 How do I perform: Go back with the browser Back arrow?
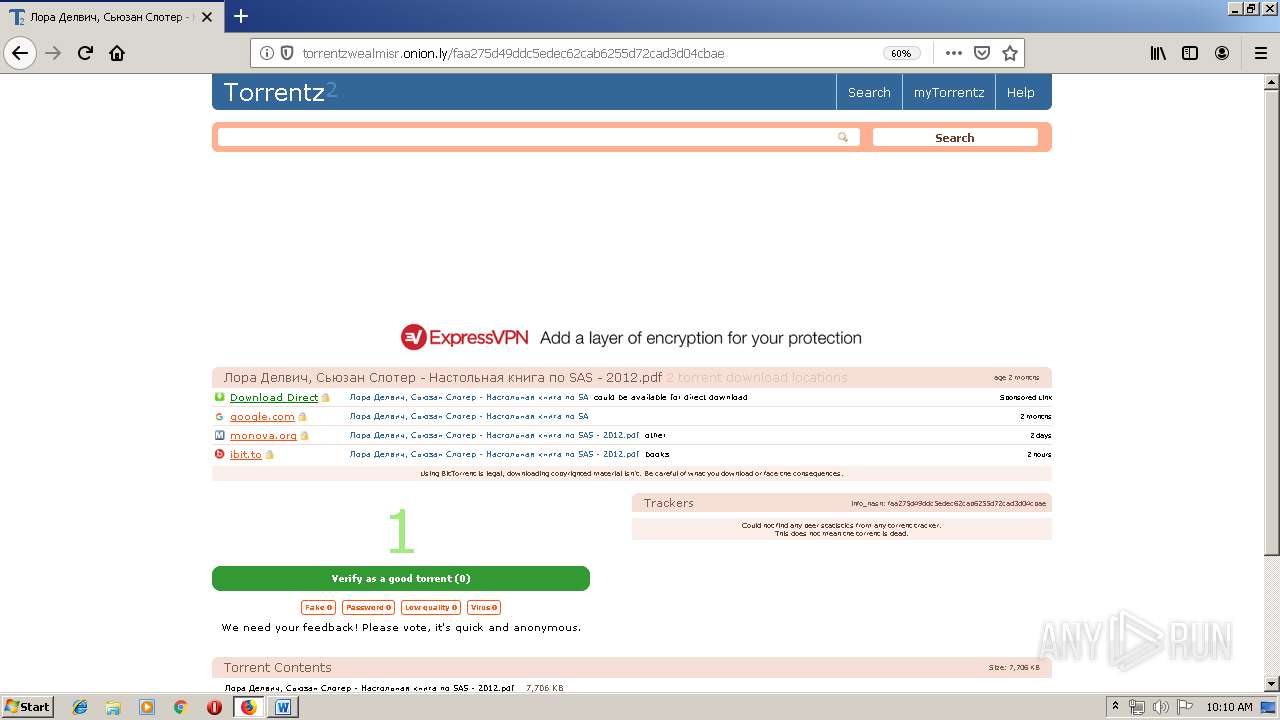(20, 53)
